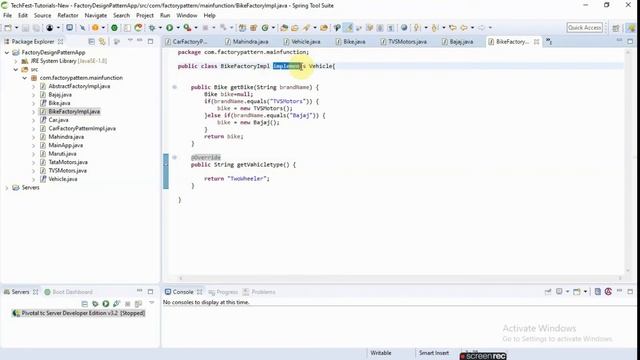The height and width of the screenshot is (360, 640).
Task: Expand the Servers project node in explorer
Action: 7,188
